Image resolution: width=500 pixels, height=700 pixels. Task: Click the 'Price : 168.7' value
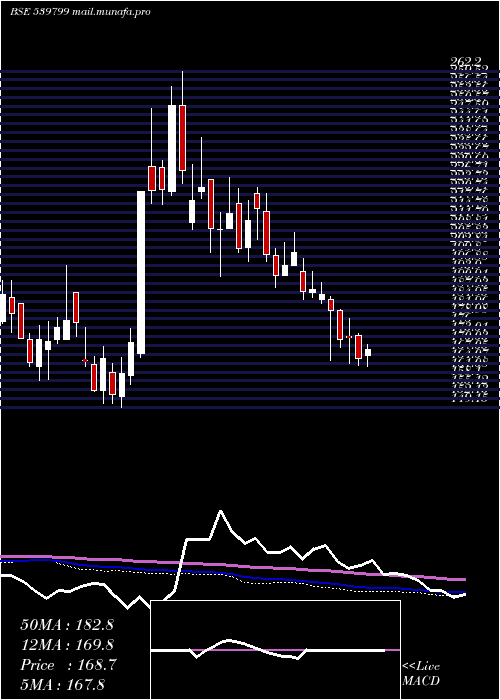click(x=68, y=665)
